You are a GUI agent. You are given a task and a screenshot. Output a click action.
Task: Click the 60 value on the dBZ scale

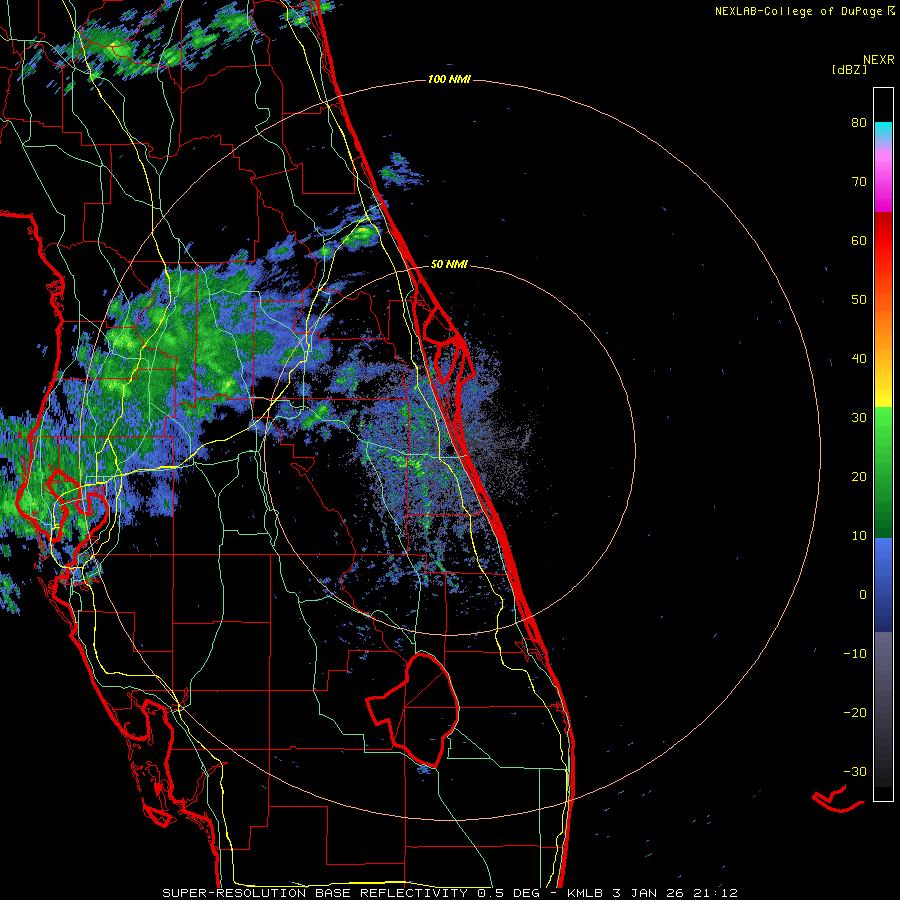tap(859, 240)
